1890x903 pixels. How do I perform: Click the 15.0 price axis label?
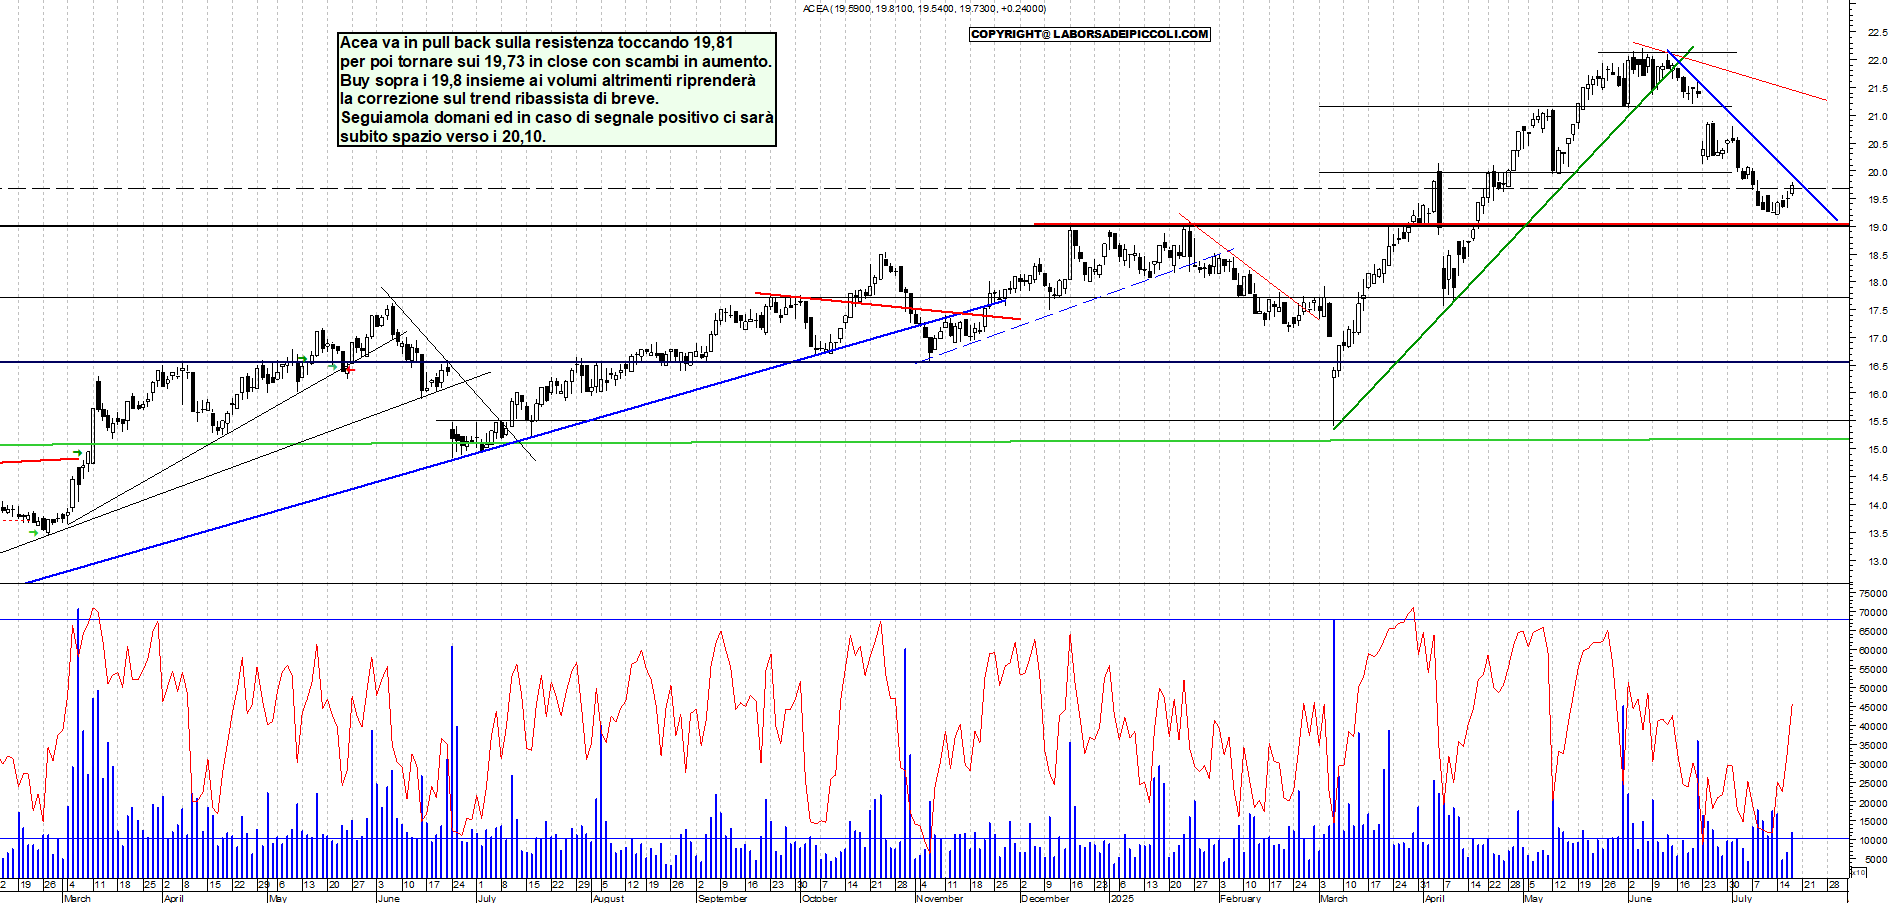(1877, 450)
